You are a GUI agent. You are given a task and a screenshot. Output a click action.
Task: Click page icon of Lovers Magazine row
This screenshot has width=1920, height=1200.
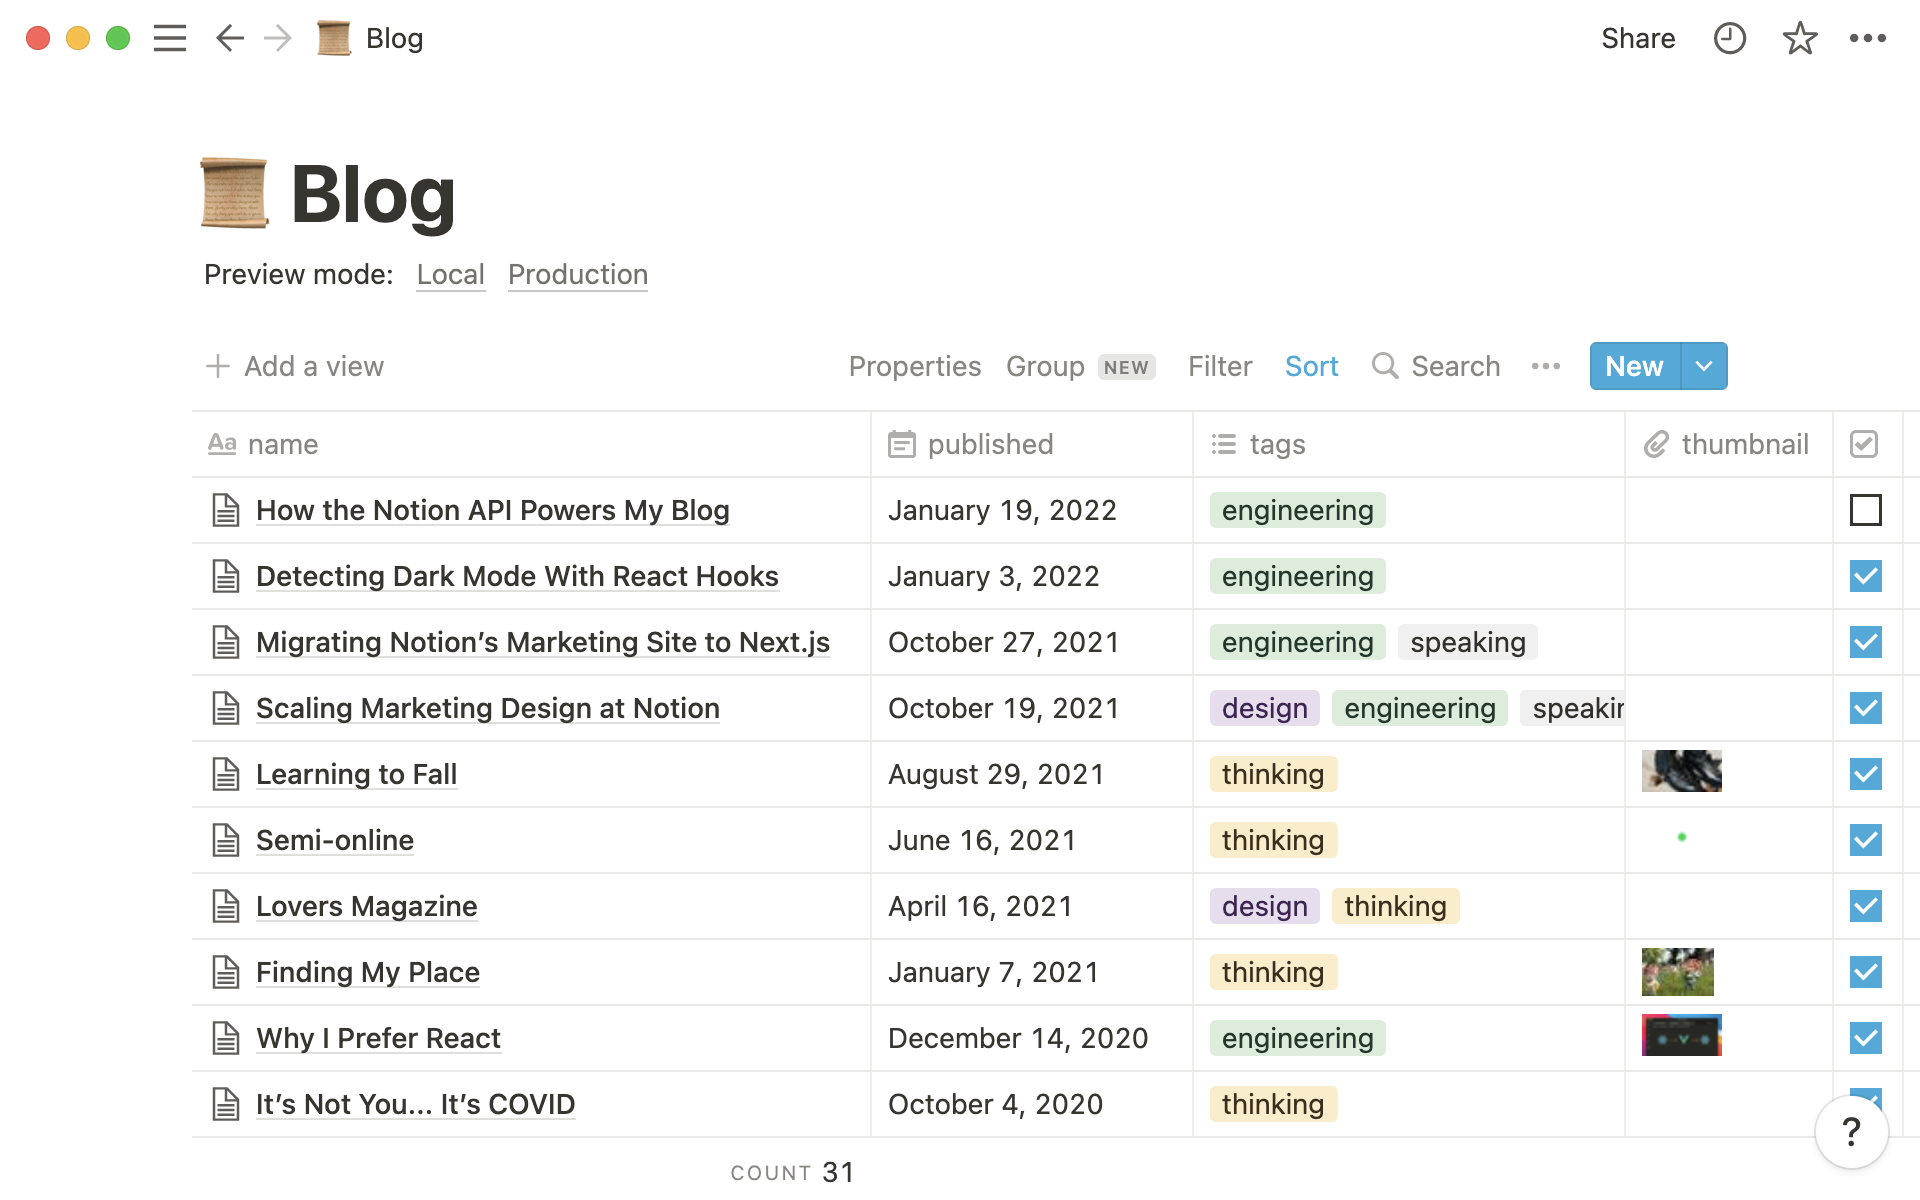226,906
